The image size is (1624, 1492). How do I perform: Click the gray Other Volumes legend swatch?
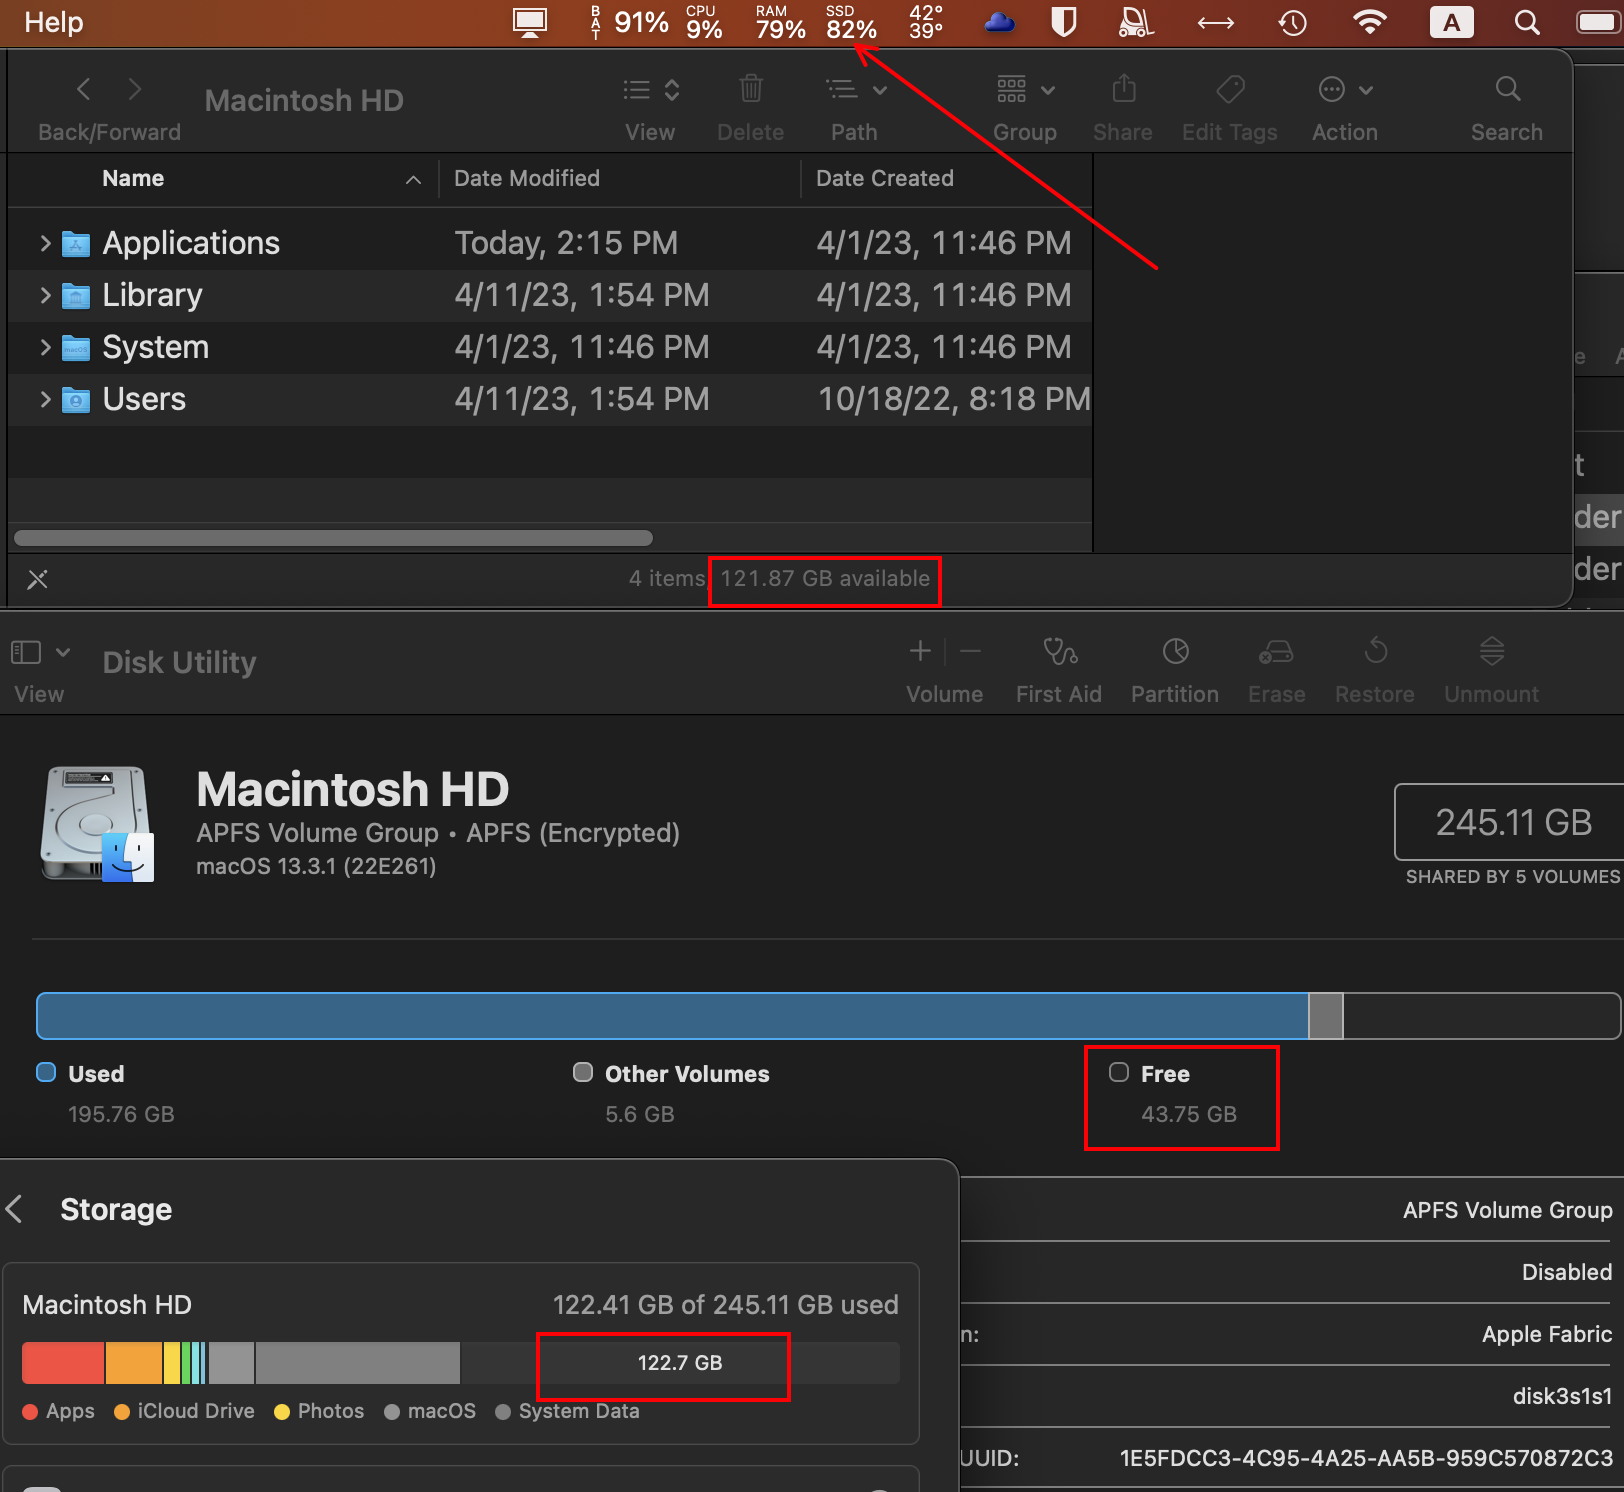pyautogui.click(x=583, y=1072)
